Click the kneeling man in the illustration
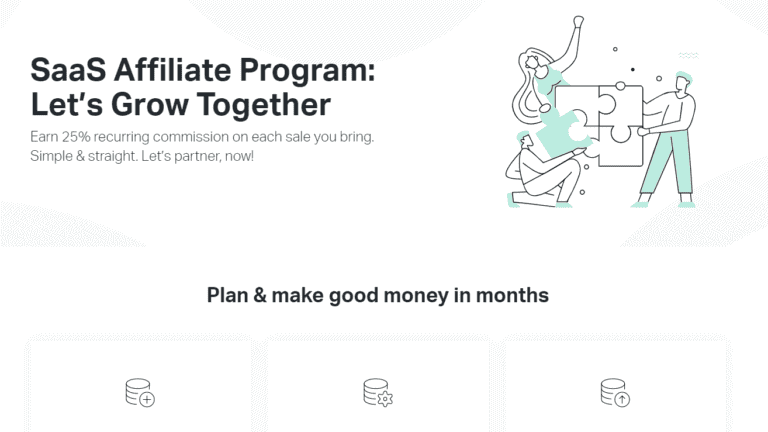 [544, 171]
